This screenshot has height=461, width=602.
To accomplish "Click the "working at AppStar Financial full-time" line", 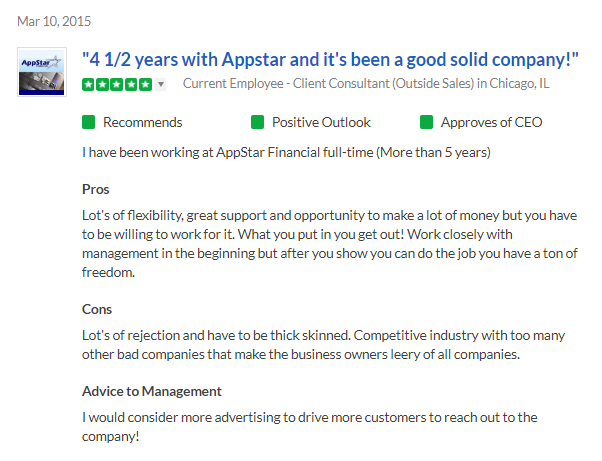I will click(286, 153).
